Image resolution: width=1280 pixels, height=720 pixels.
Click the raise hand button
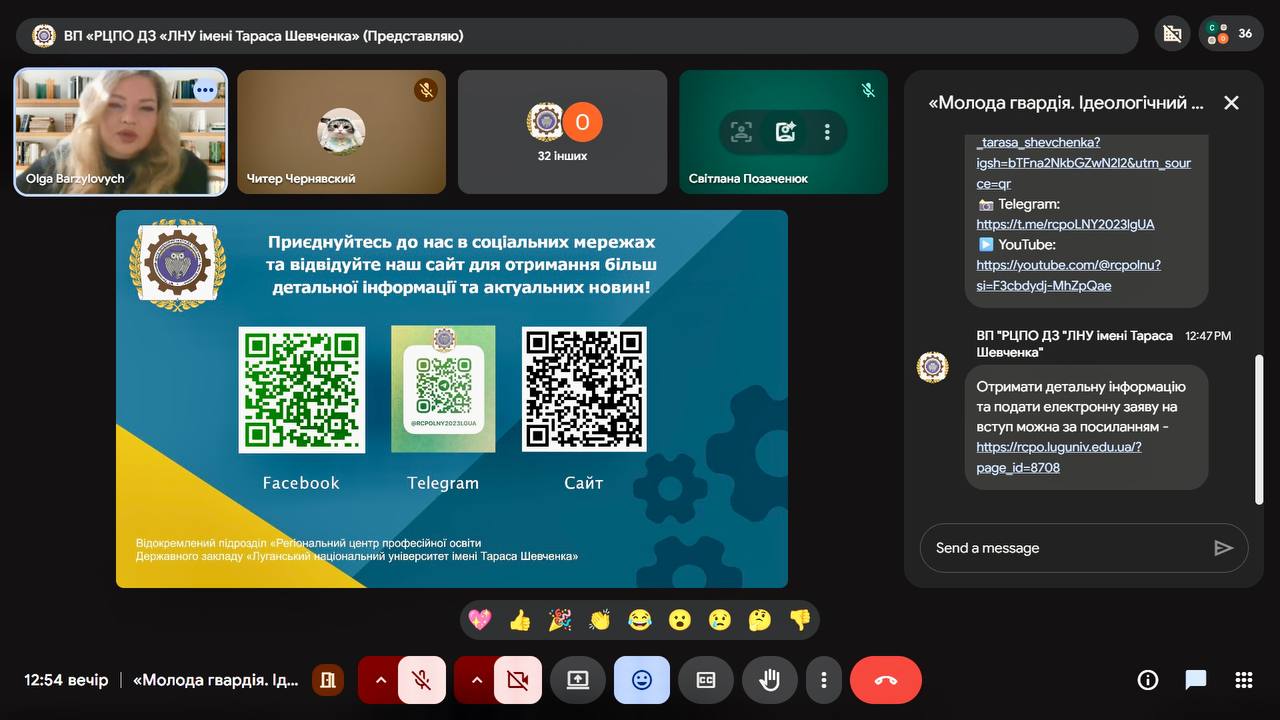pyautogui.click(x=769, y=680)
